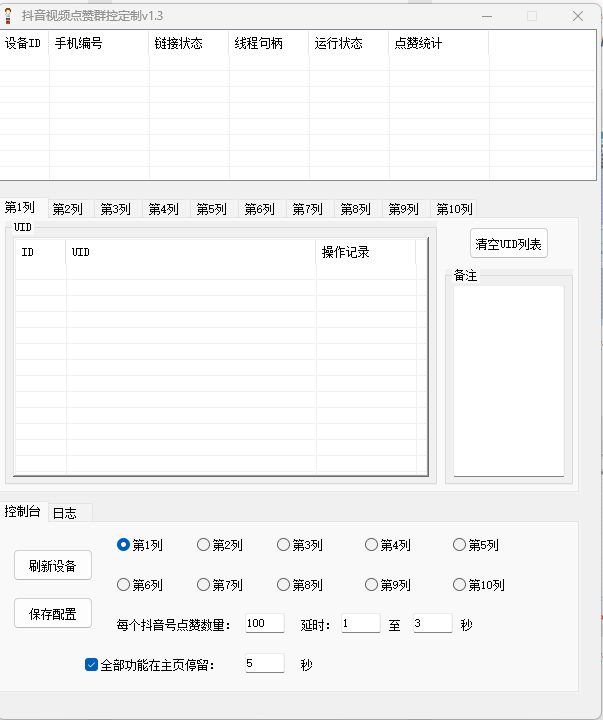Focus the maximum delay input field
The height and width of the screenshot is (720, 603).
432,624
